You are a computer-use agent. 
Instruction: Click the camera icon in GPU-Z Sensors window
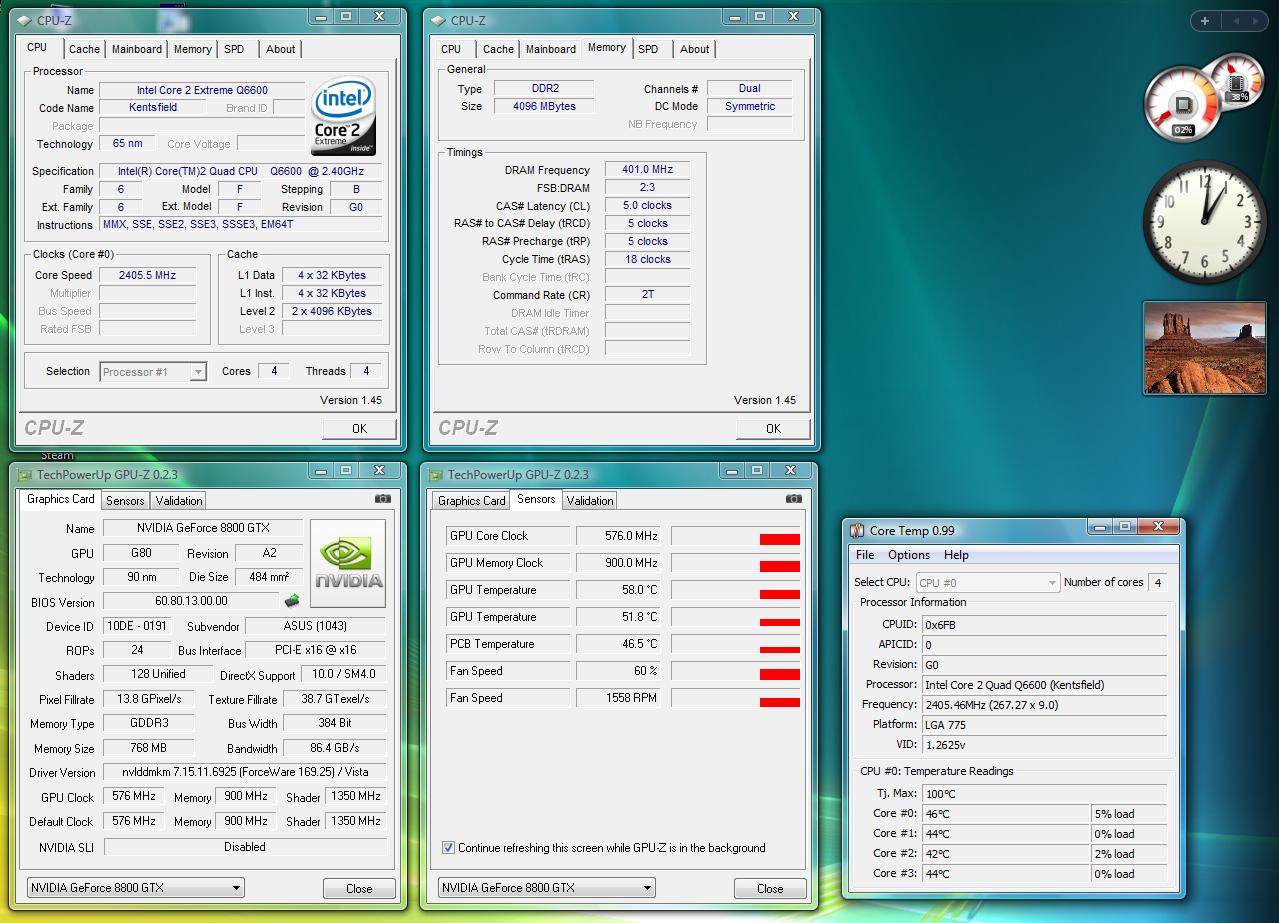coord(794,498)
